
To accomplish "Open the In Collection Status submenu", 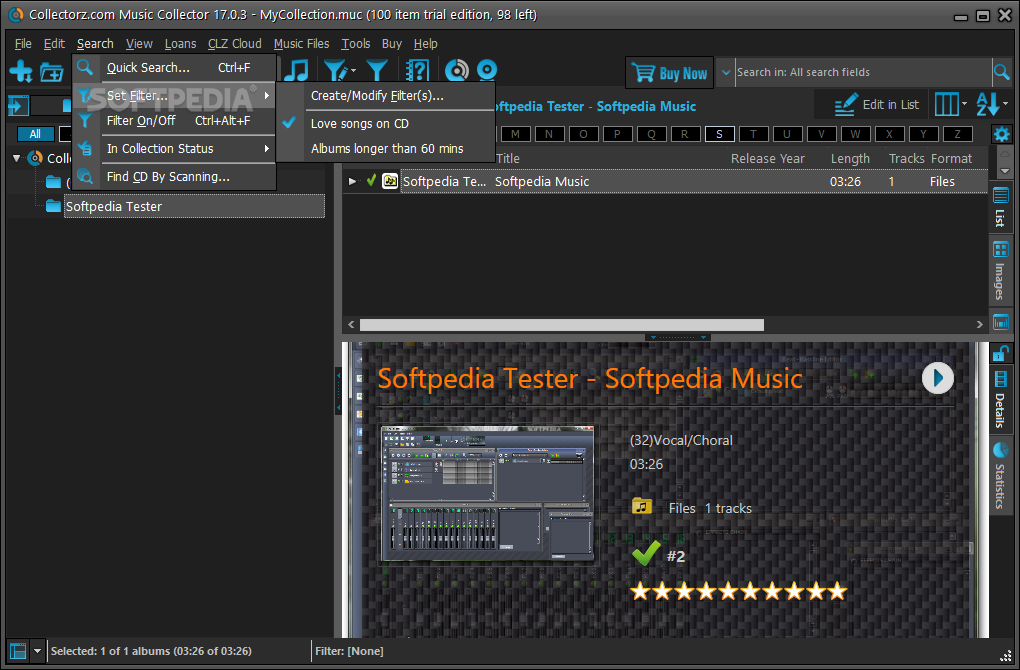I will click(x=174, y=148).
